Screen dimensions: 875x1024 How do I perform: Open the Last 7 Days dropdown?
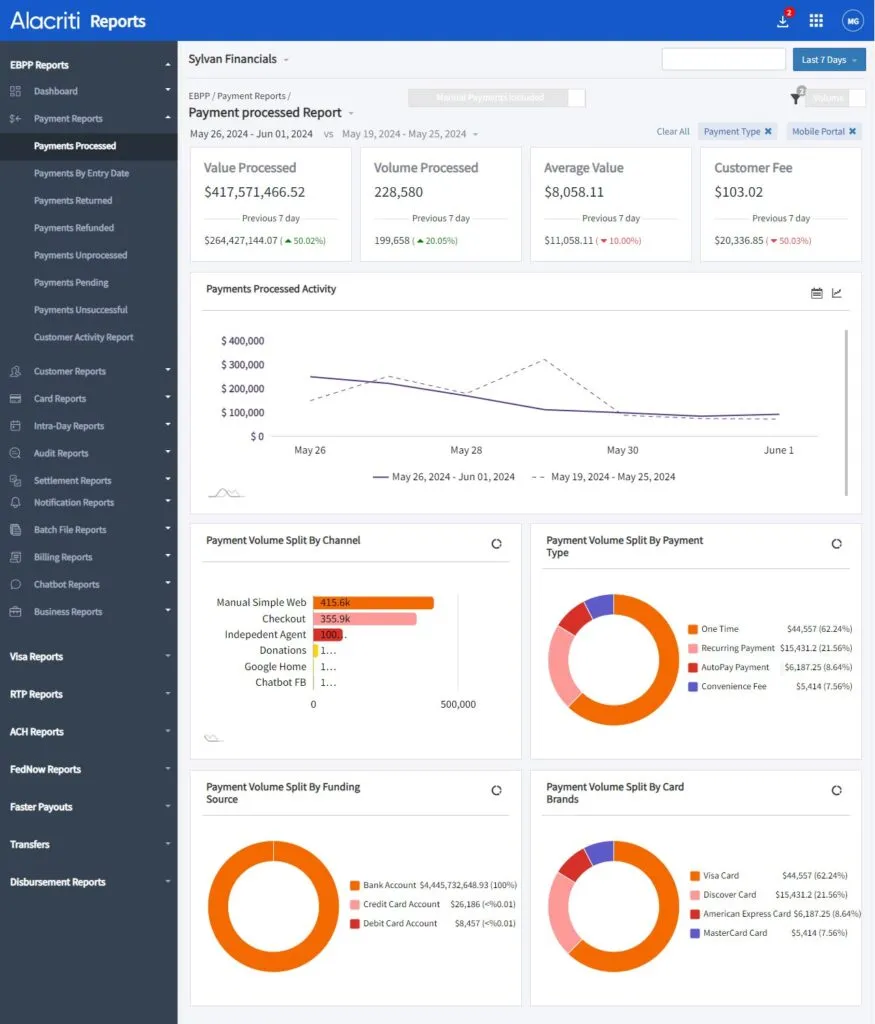(x=828, y=60)
